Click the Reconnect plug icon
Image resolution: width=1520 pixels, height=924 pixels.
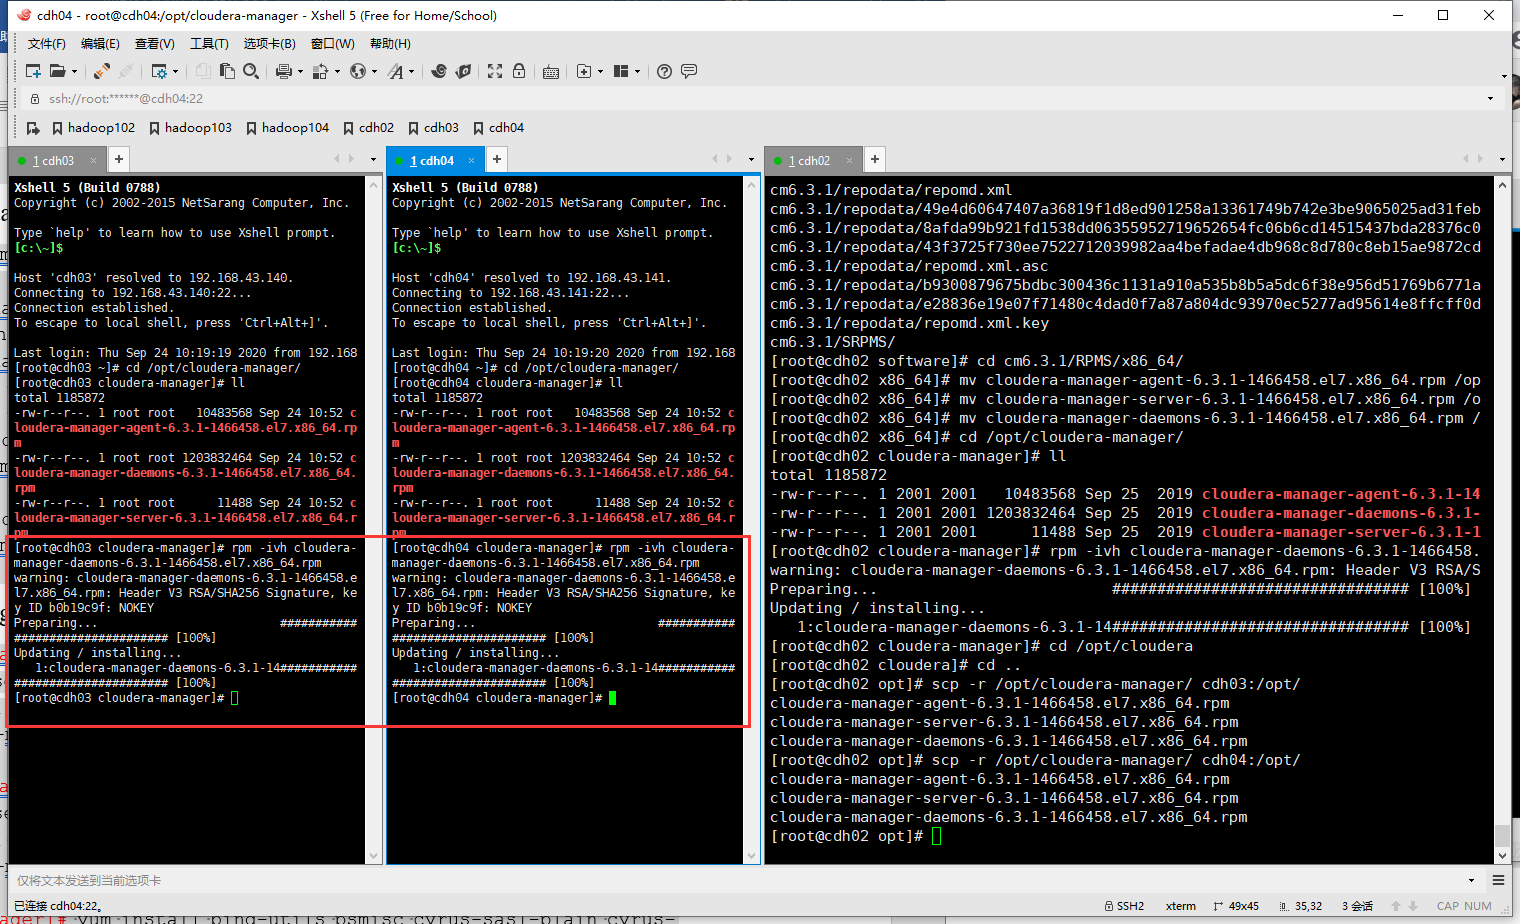[x=101, y=71]
